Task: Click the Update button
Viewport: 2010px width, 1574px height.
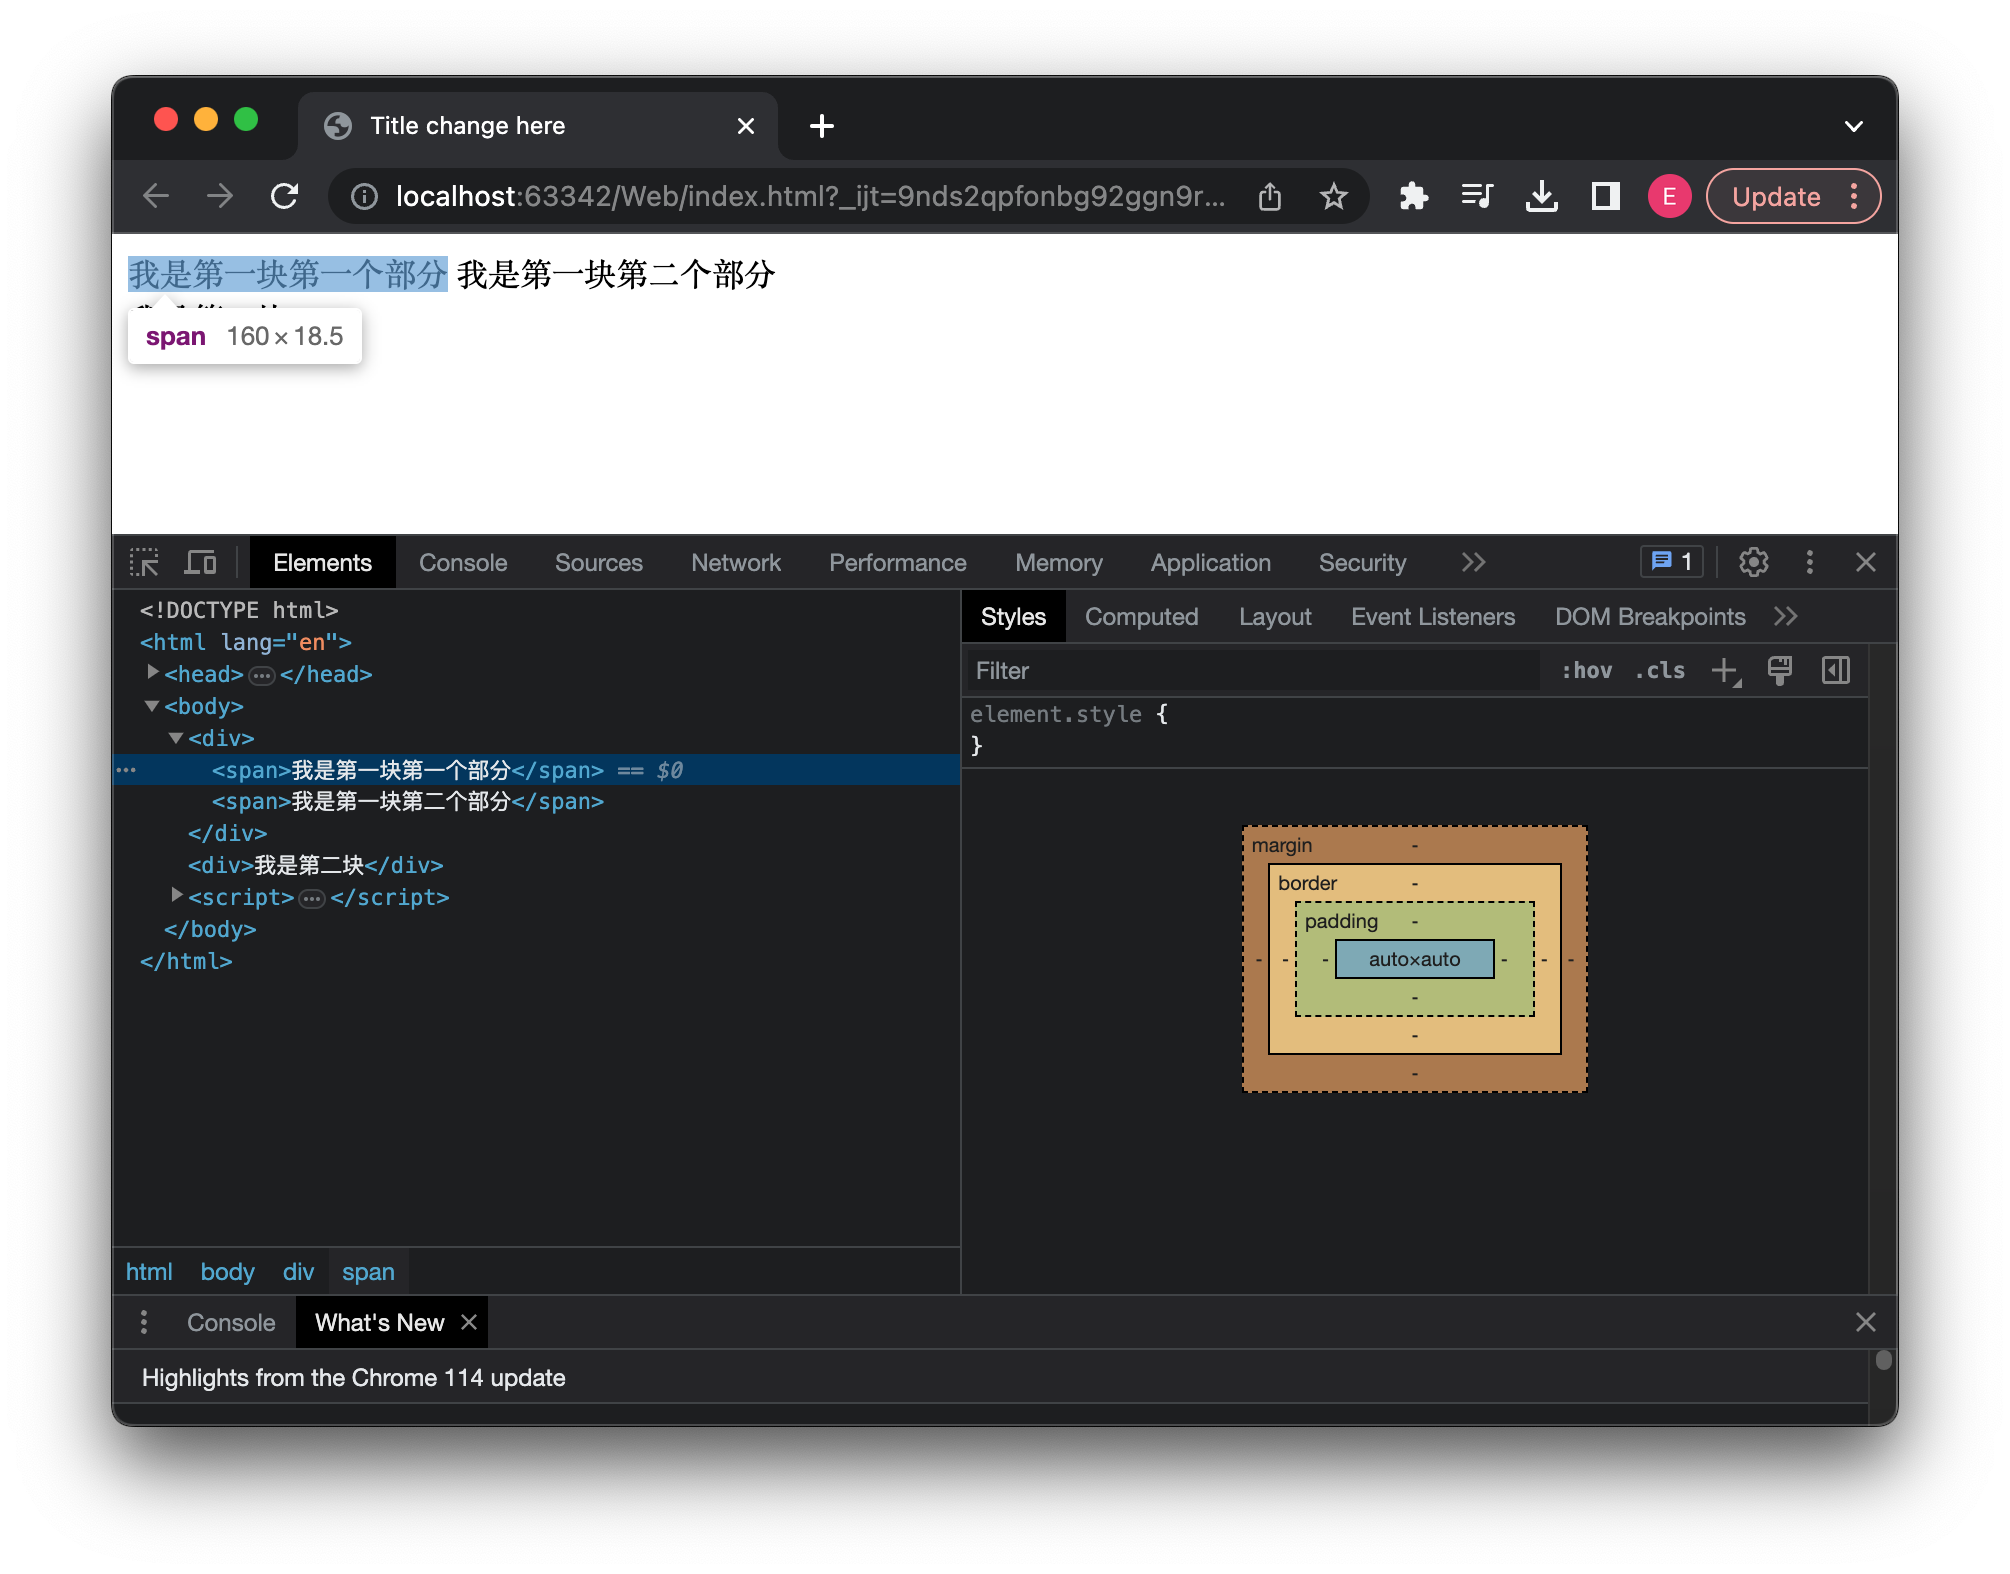Action: pos(1776,197)
